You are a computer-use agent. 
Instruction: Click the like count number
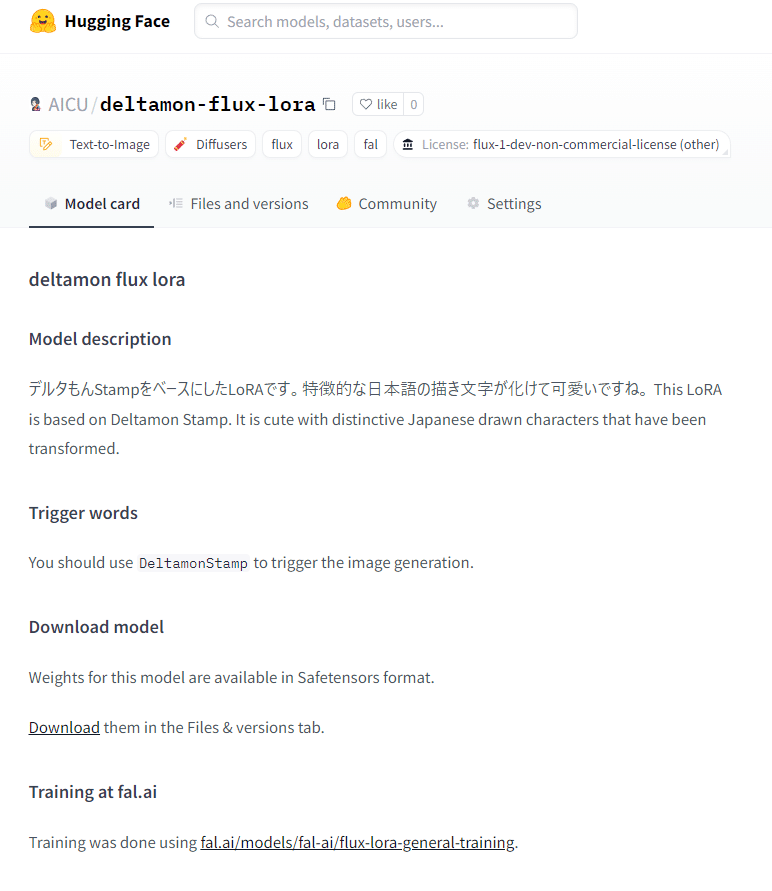coord(414,105)
